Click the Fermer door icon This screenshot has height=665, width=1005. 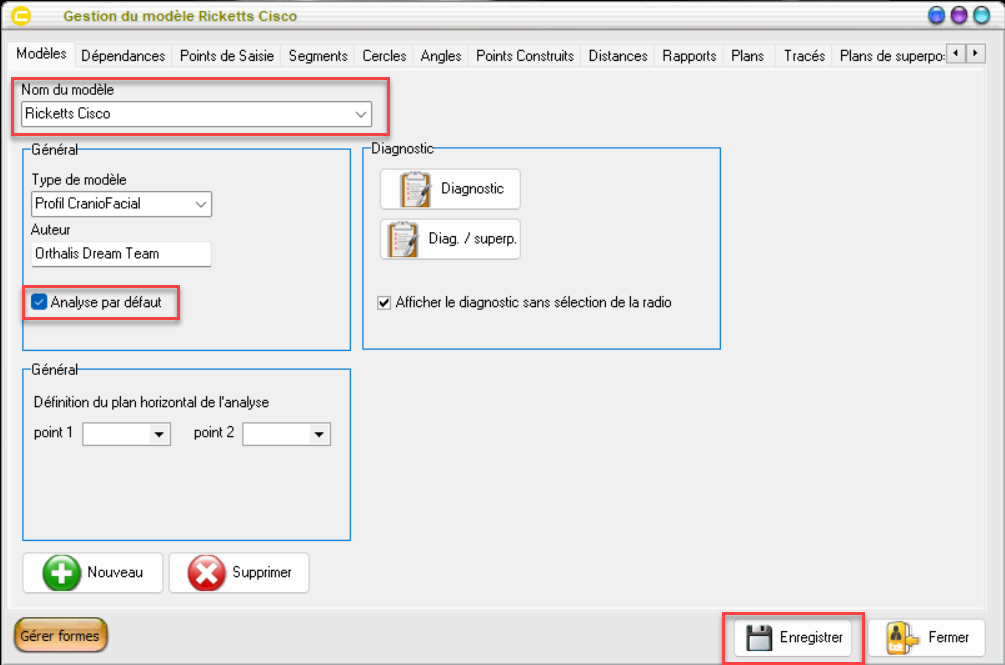point(902,637)
